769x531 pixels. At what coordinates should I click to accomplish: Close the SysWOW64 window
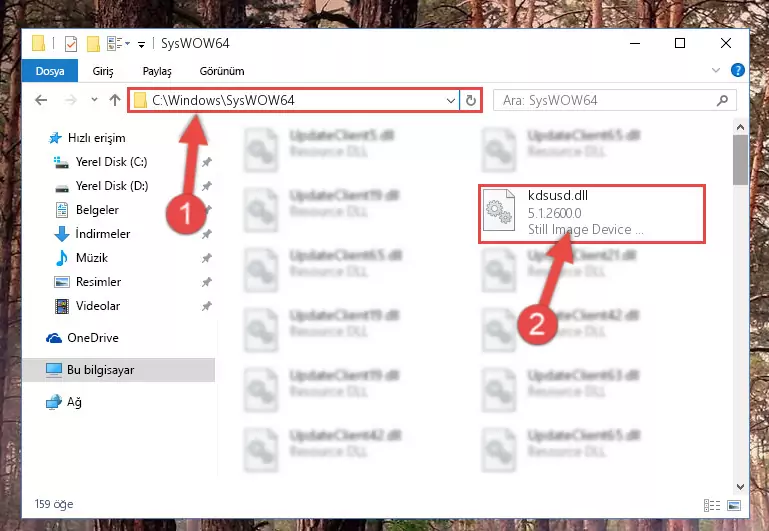click(726, 43)
